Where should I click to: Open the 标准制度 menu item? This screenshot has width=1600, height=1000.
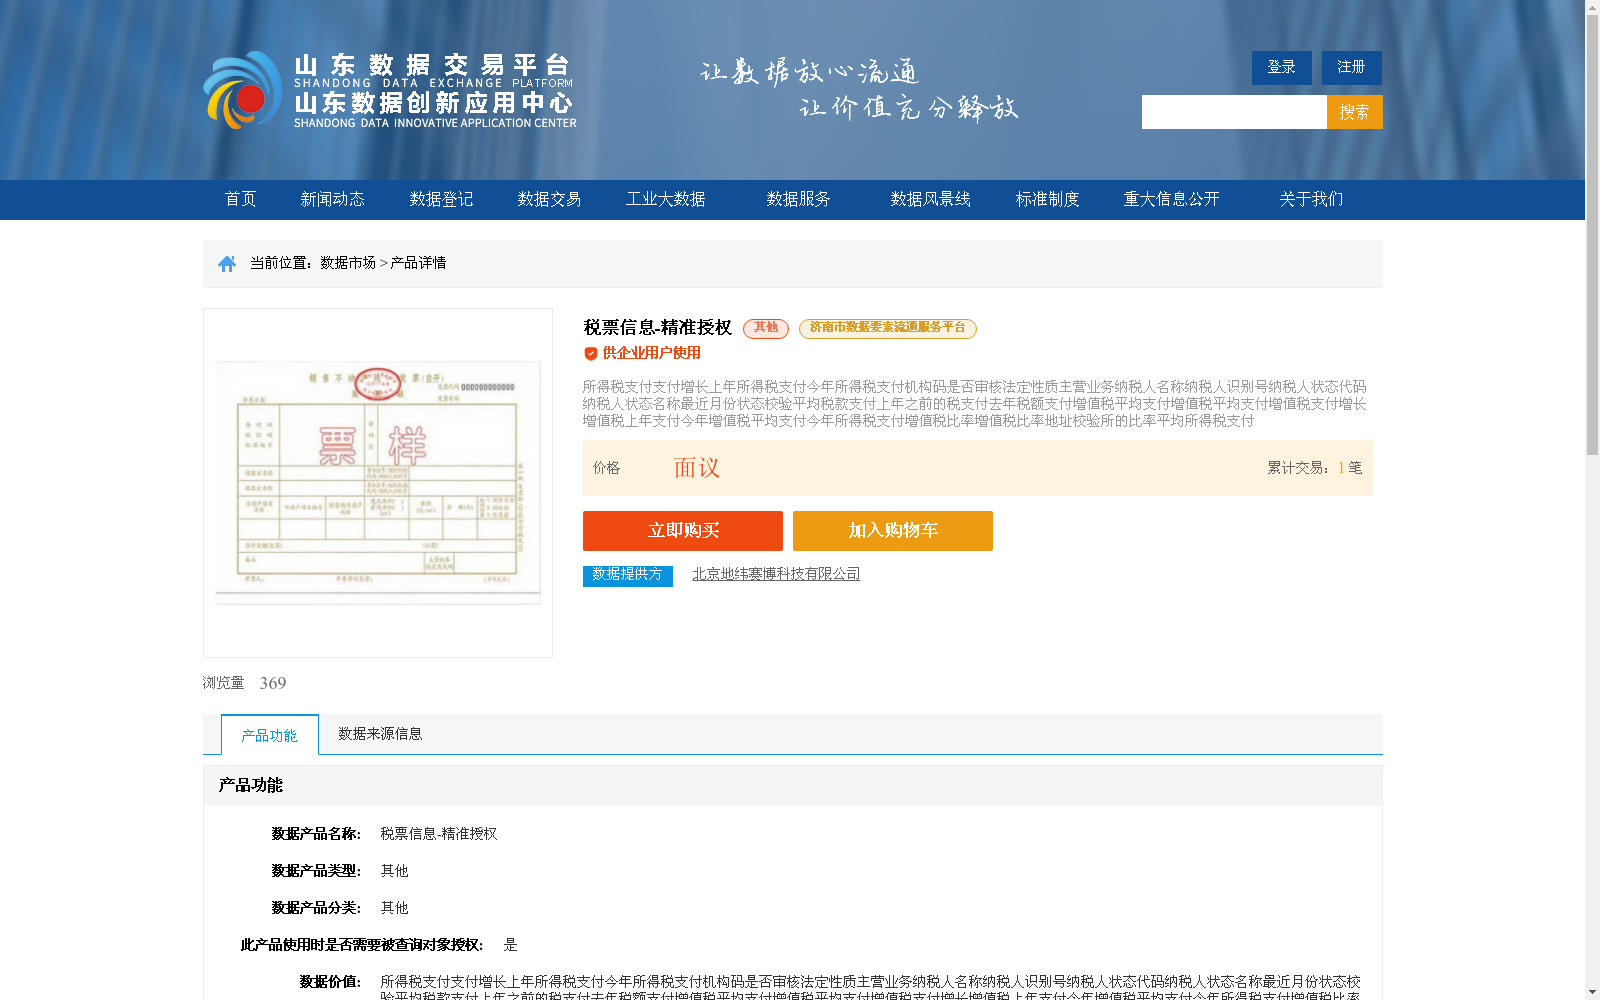click(x=1048, y=199)
